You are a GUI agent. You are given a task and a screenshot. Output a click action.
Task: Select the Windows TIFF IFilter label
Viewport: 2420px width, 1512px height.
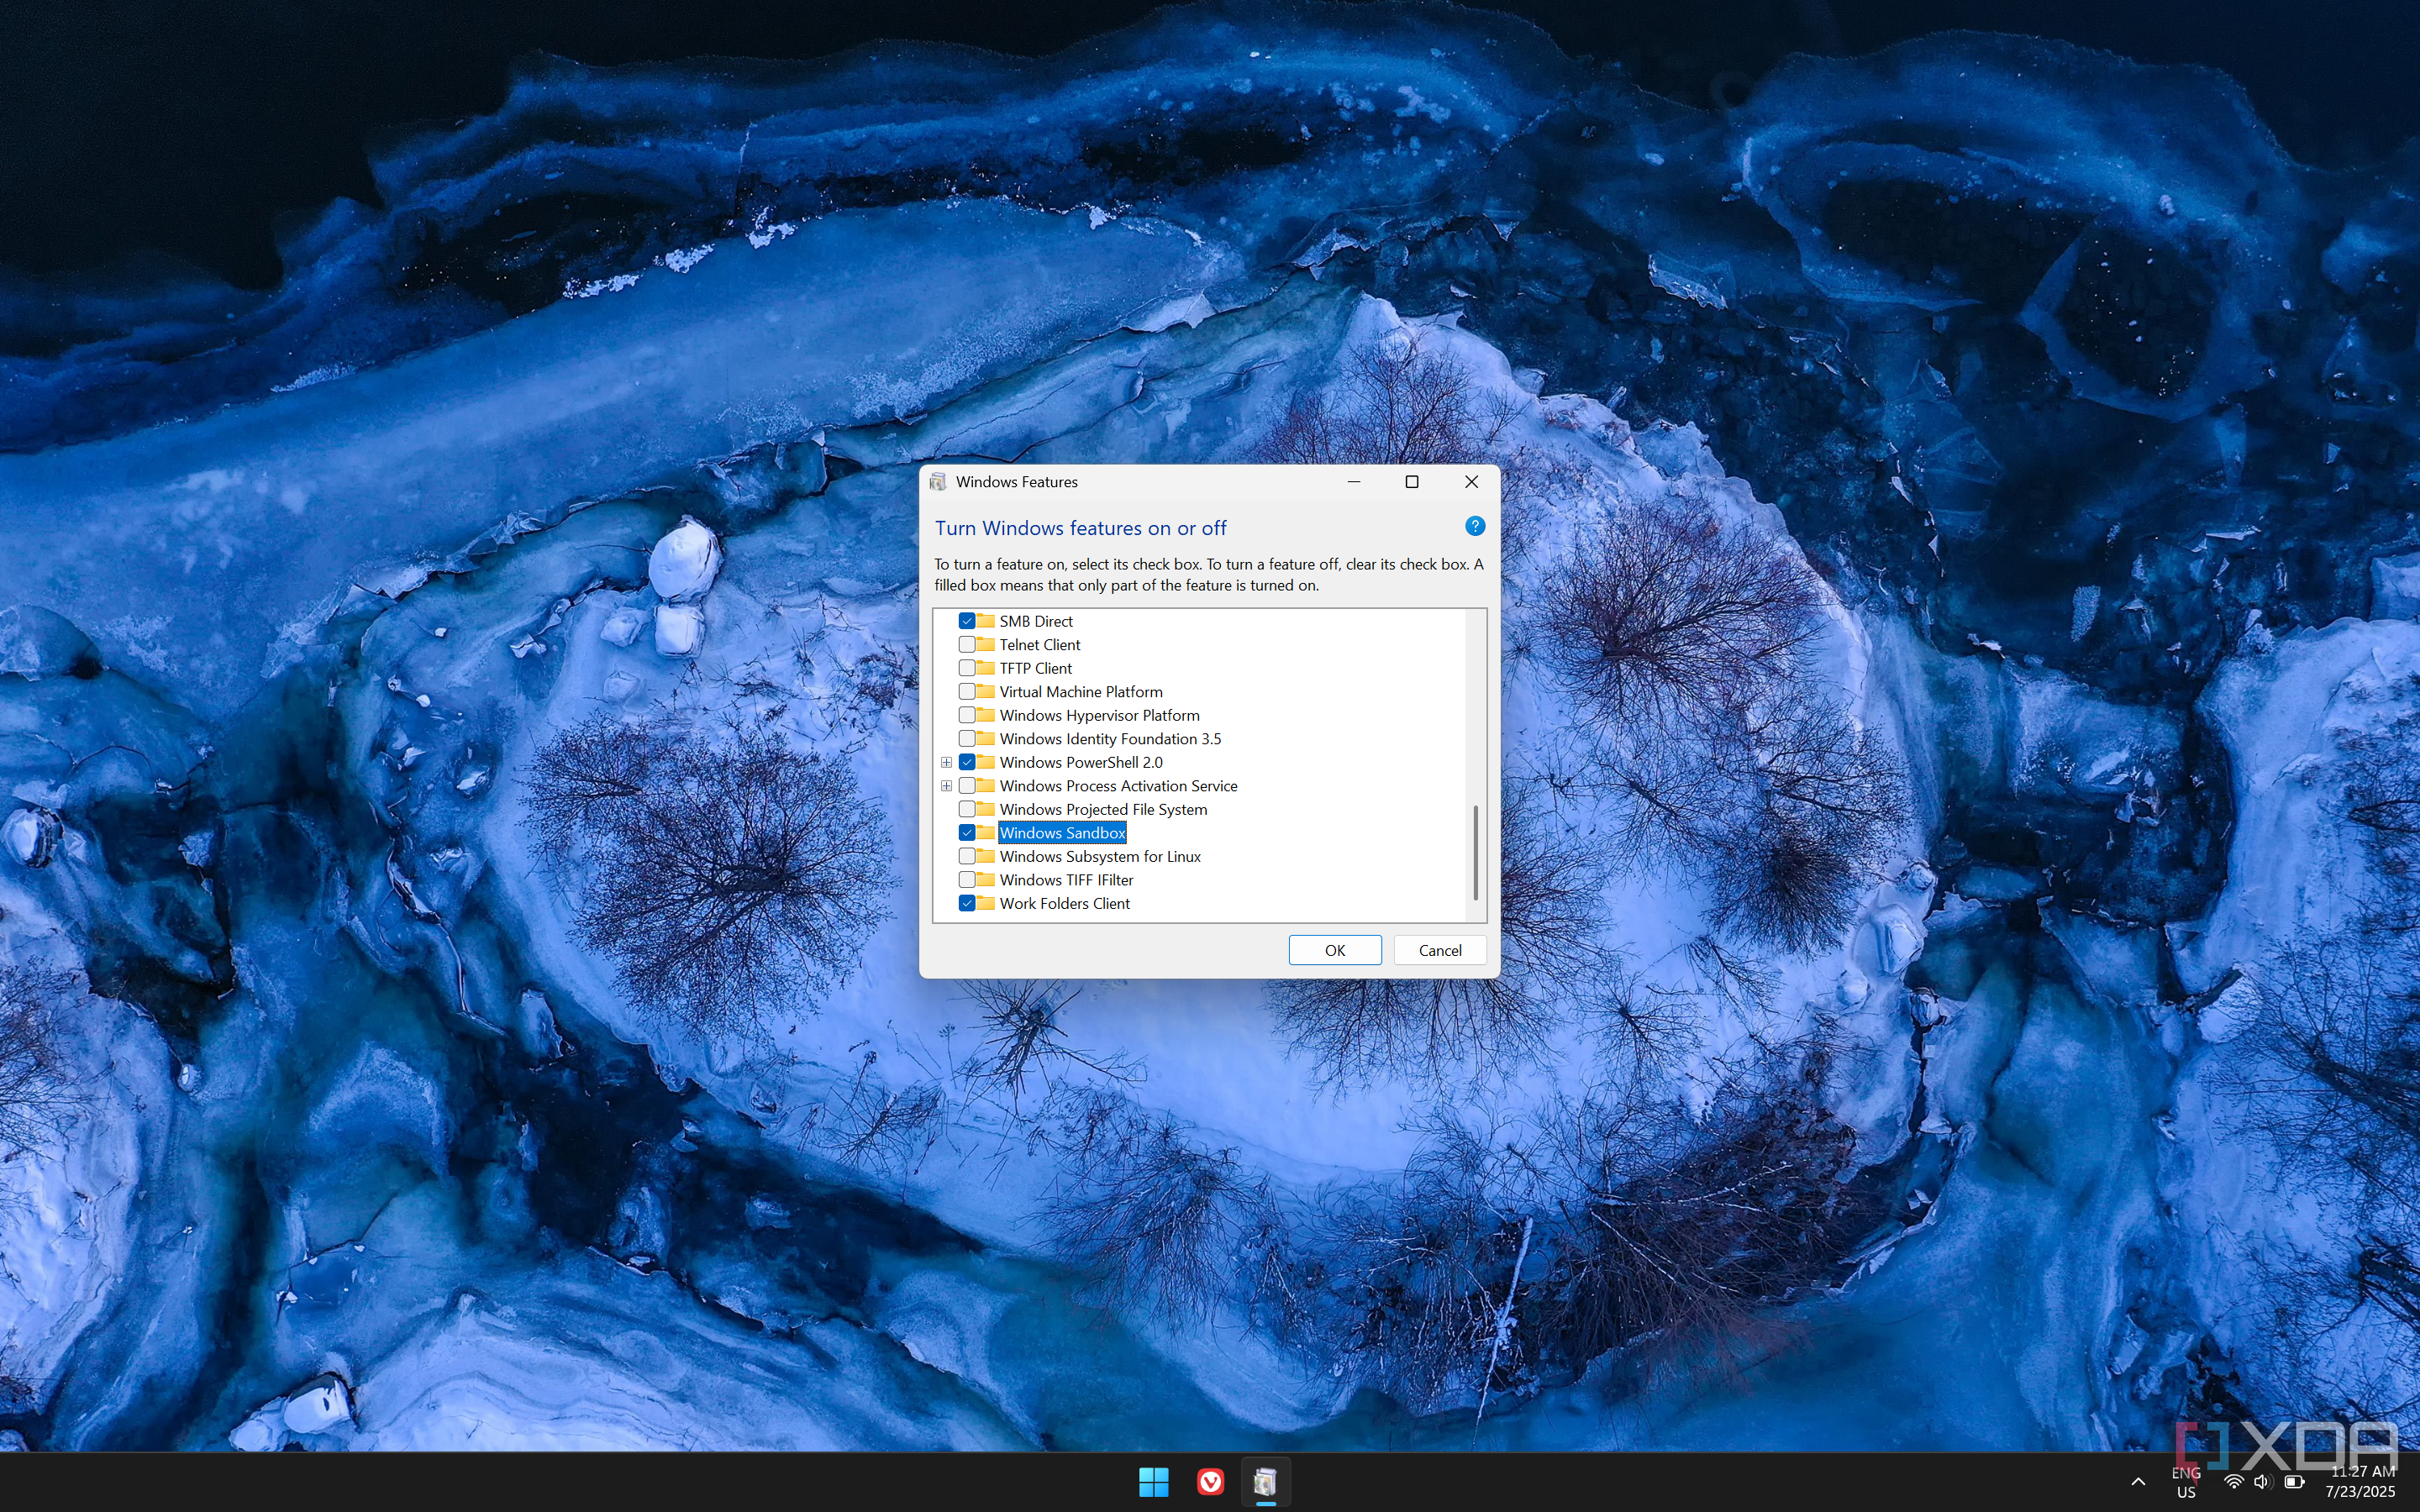tap(1066, 880)
